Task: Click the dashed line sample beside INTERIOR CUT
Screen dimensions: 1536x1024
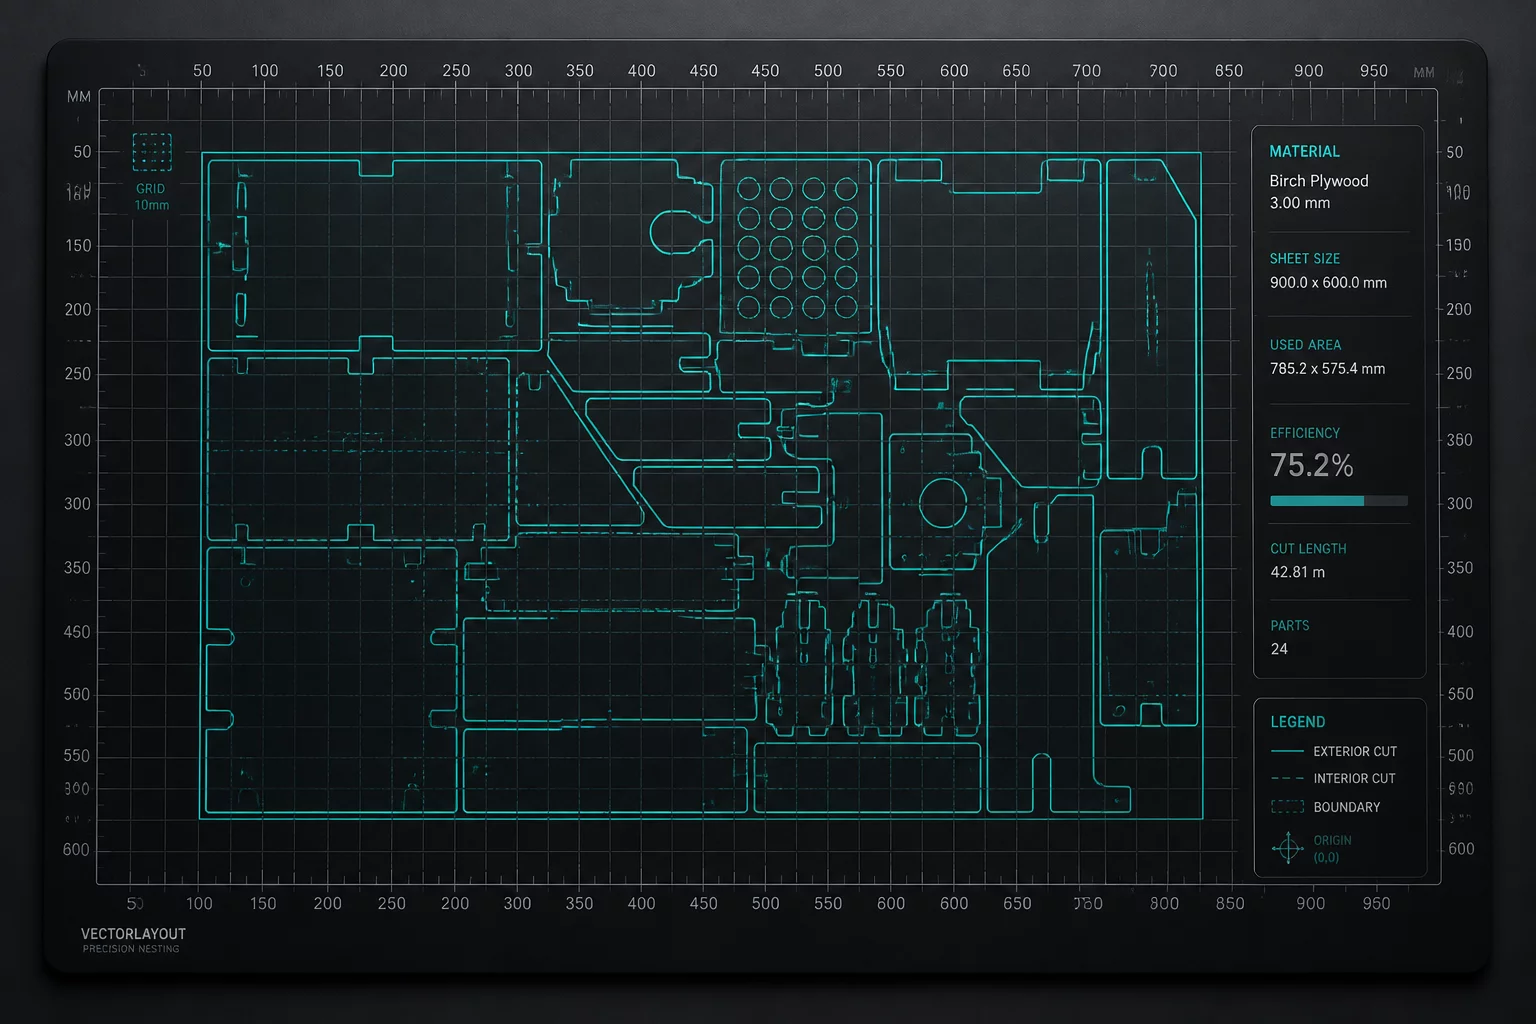Action: point(1287,778)
